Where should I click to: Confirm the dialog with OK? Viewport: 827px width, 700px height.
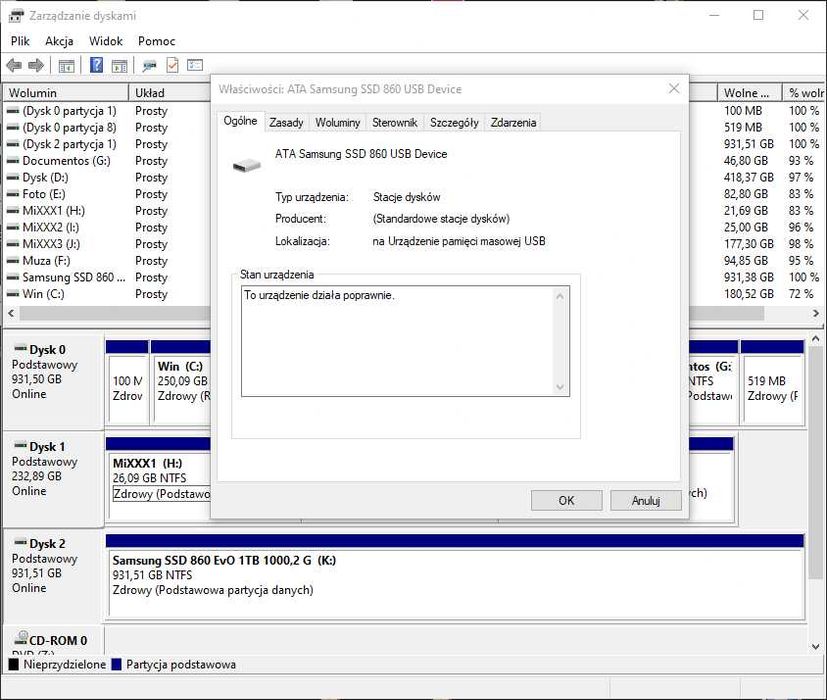click(x=566, y=501)
